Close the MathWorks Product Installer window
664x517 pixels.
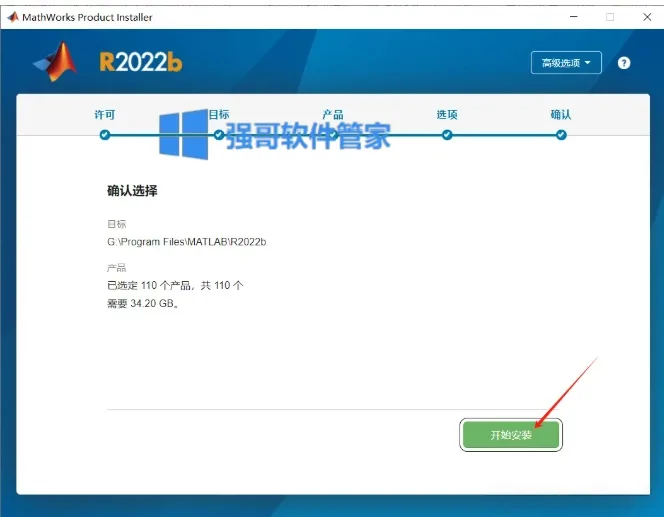pos(647,17)
